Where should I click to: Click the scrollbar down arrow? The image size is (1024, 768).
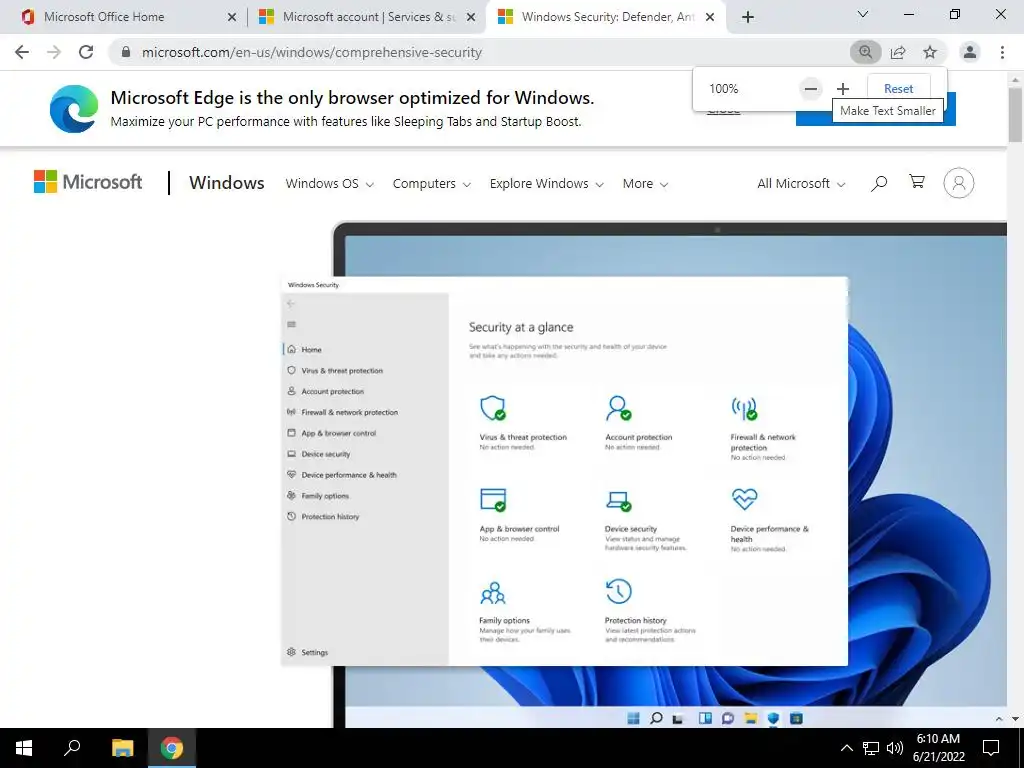pos(1014,718)
